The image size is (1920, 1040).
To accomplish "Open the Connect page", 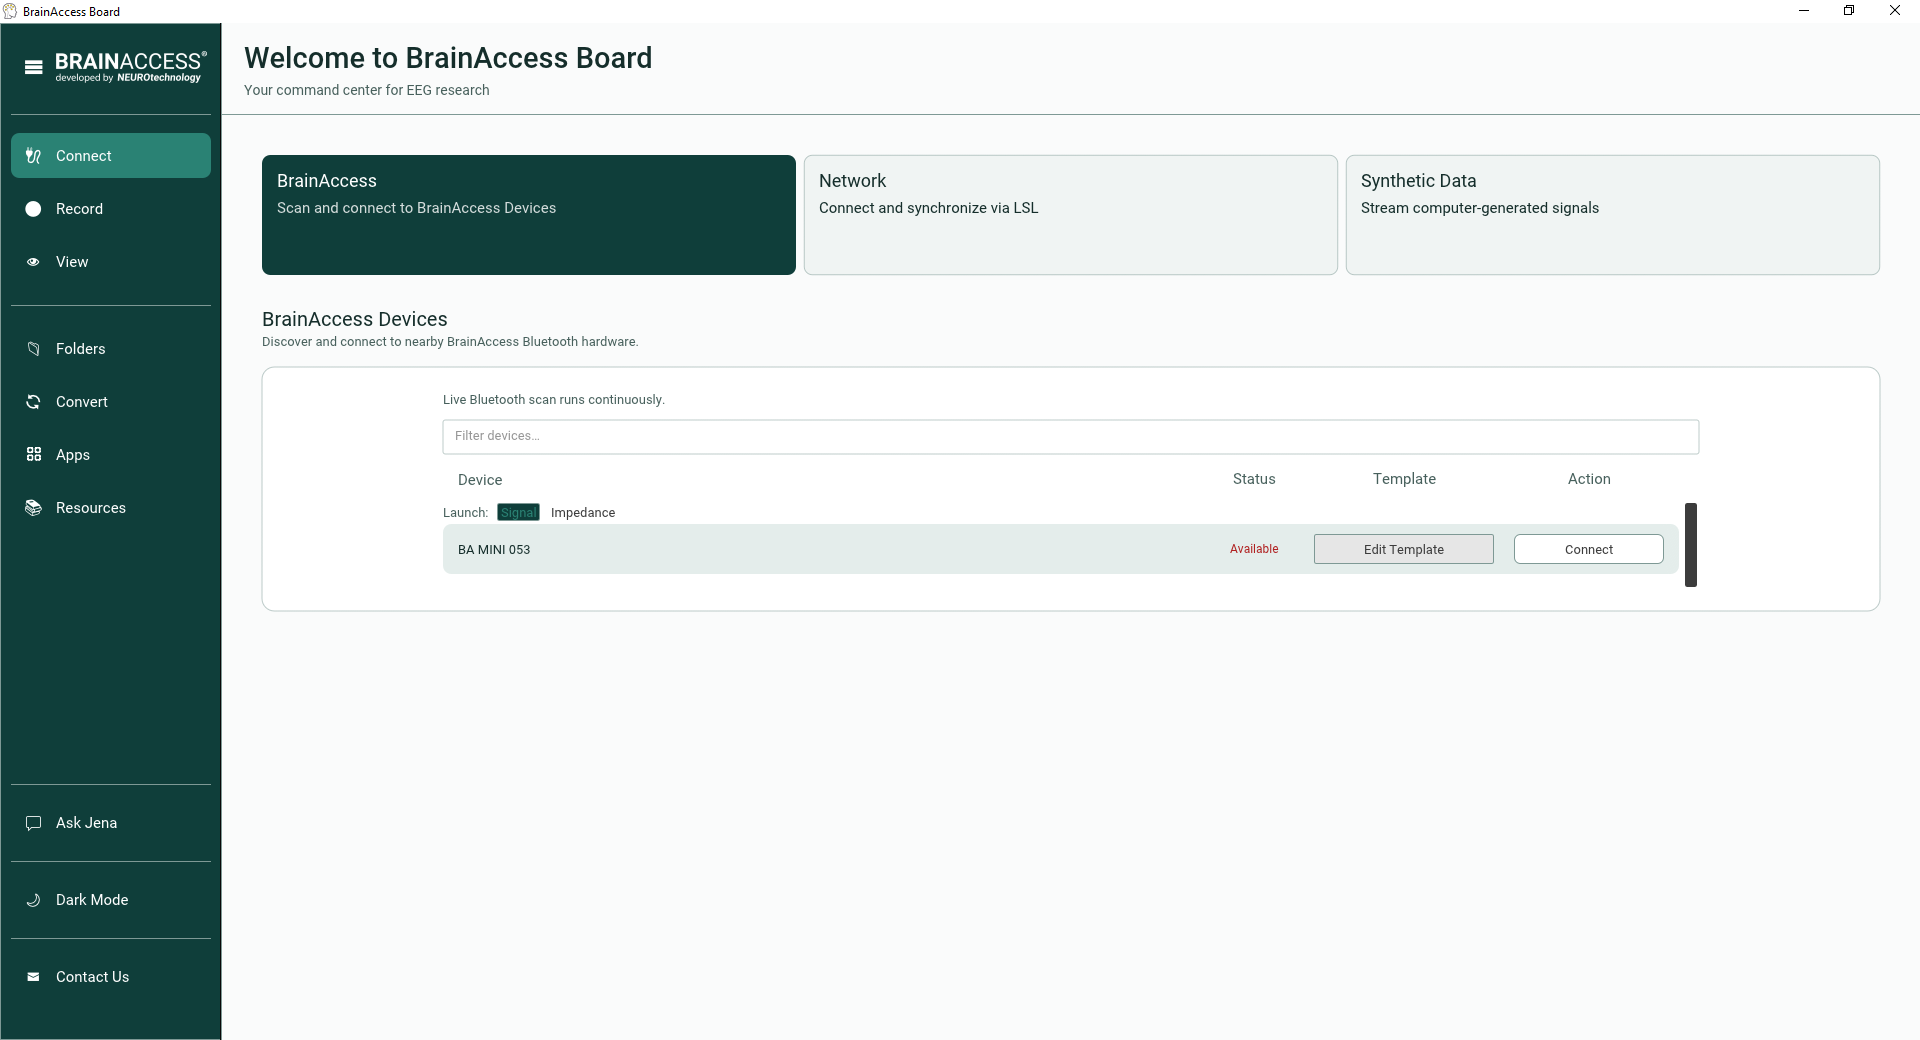I will (x=111, y=156).
